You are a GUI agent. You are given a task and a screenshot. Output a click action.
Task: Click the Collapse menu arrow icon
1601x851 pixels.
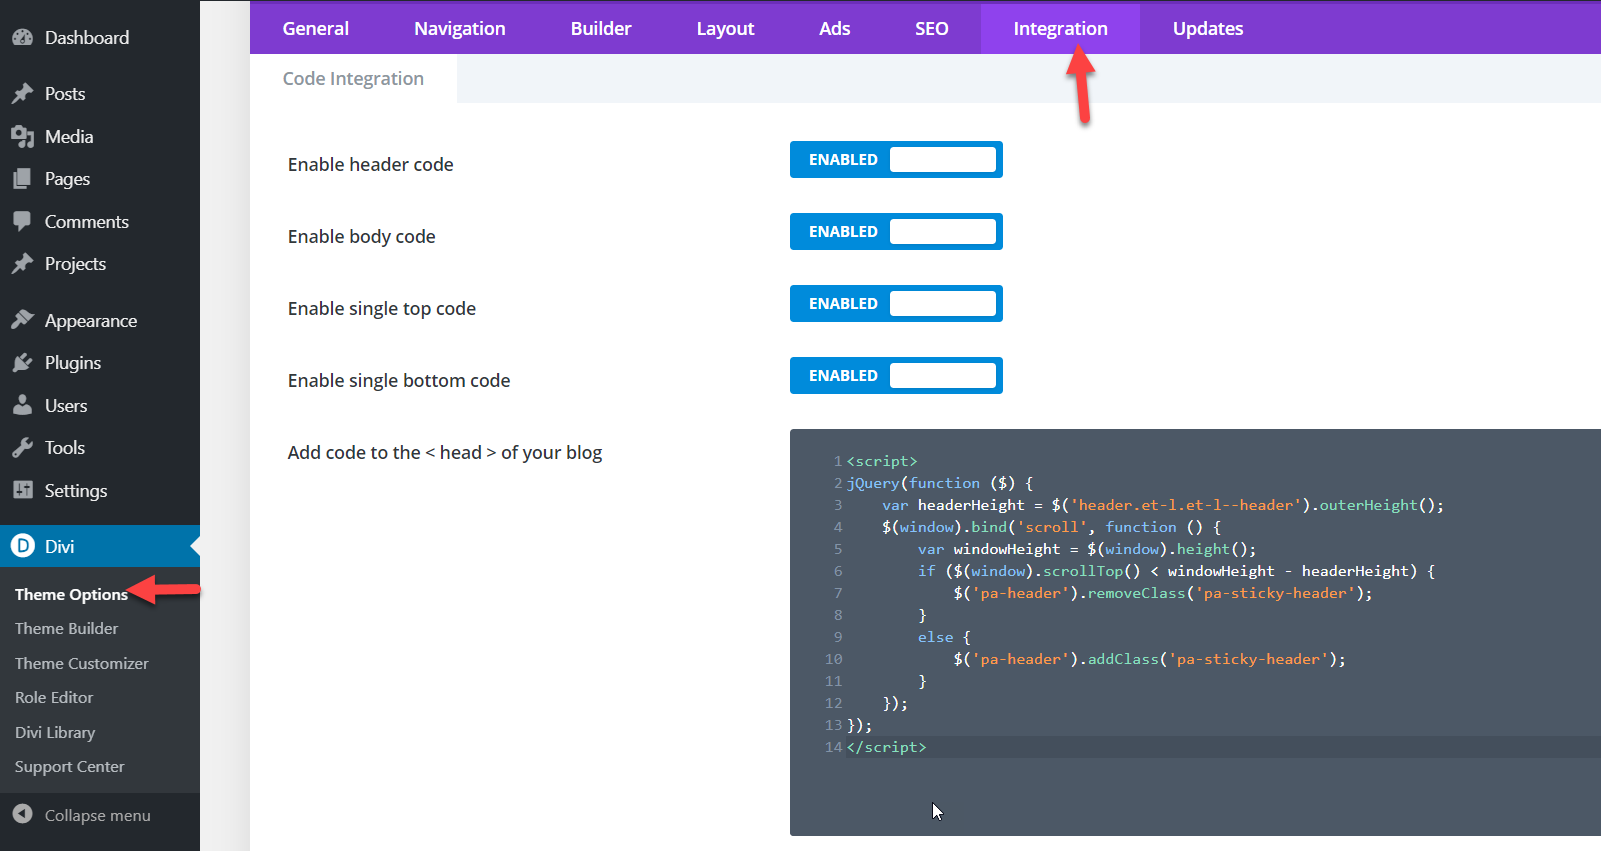click(x=22, y=815)
